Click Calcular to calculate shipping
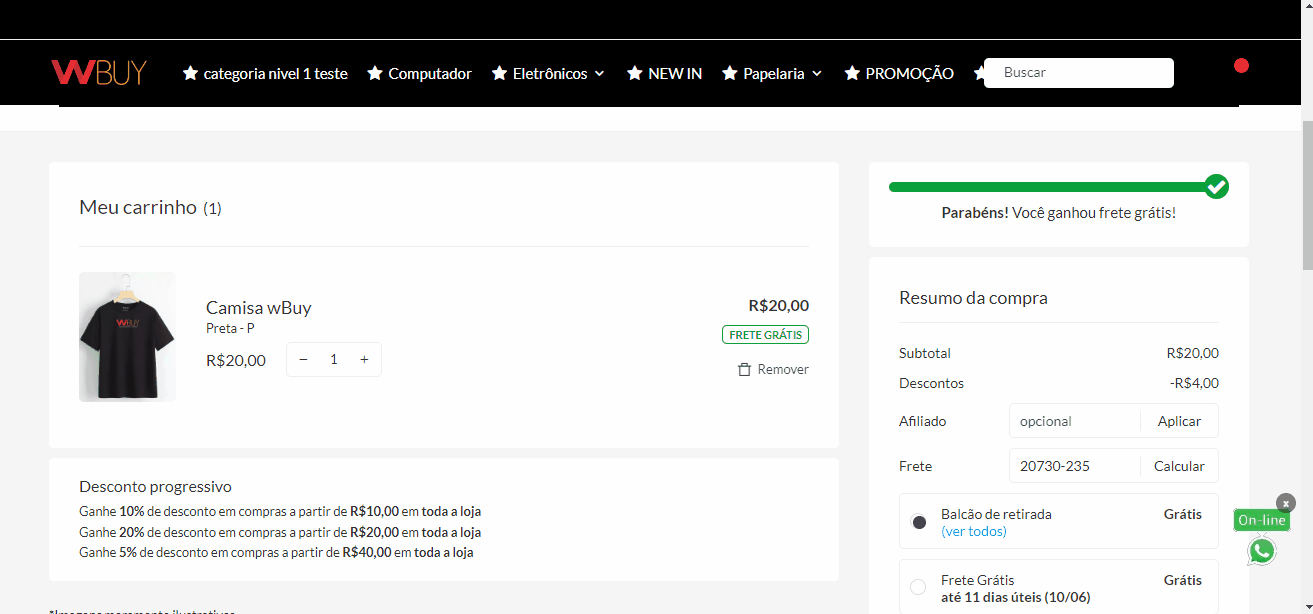Image resolution: width=1313 pixels, height=614 pixels. click(x=1179, y=466)
